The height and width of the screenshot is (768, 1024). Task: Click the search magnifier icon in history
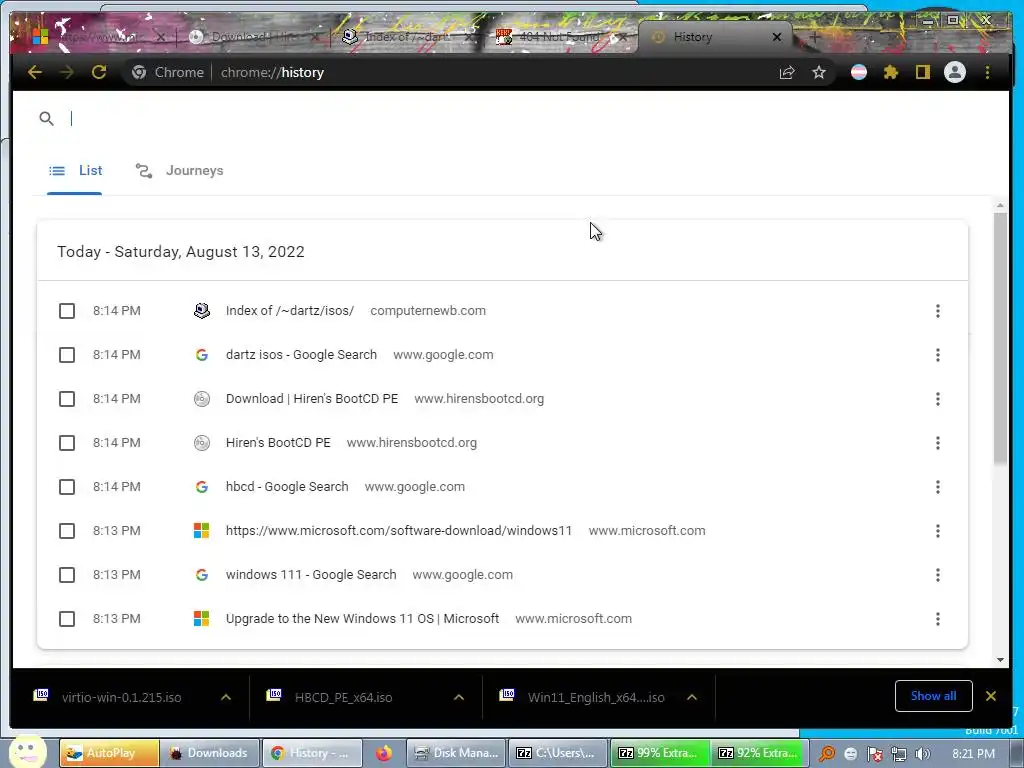pos(46,118)
